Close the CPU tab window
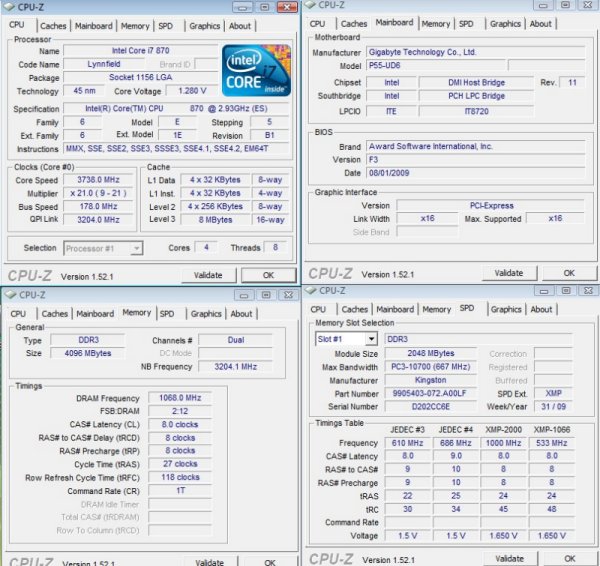 pos(287,7)
